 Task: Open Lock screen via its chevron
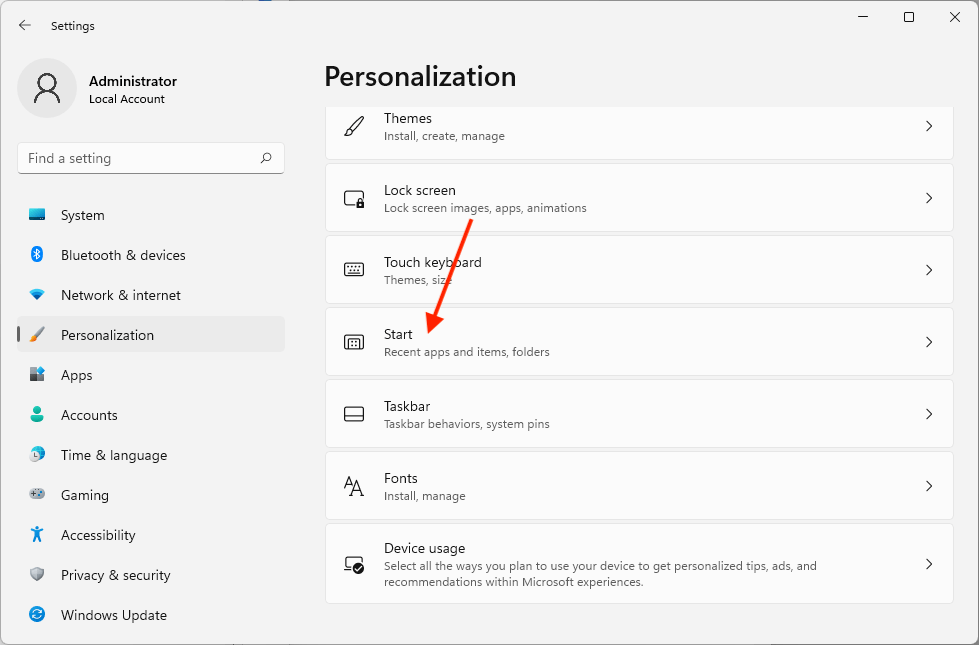click(x=929, y=198)
